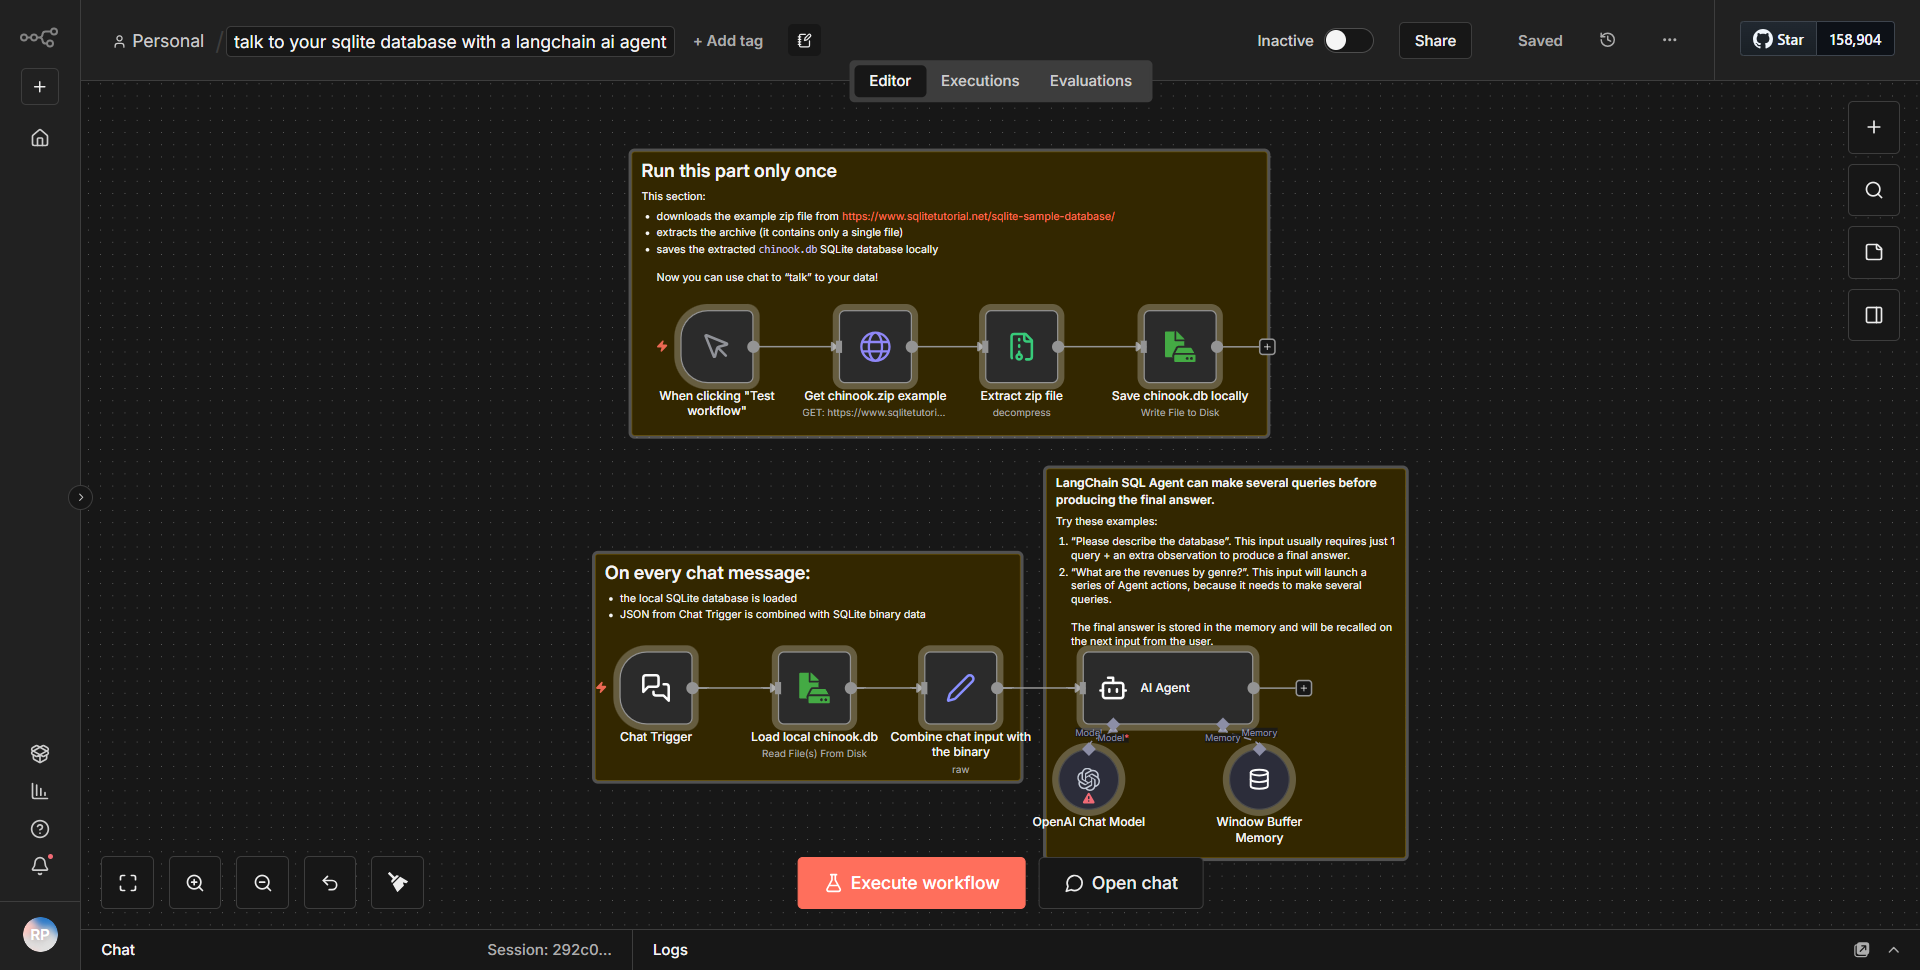Open the workflow options menu
Screen dimensions: 1920x970
pos(1668,40)
